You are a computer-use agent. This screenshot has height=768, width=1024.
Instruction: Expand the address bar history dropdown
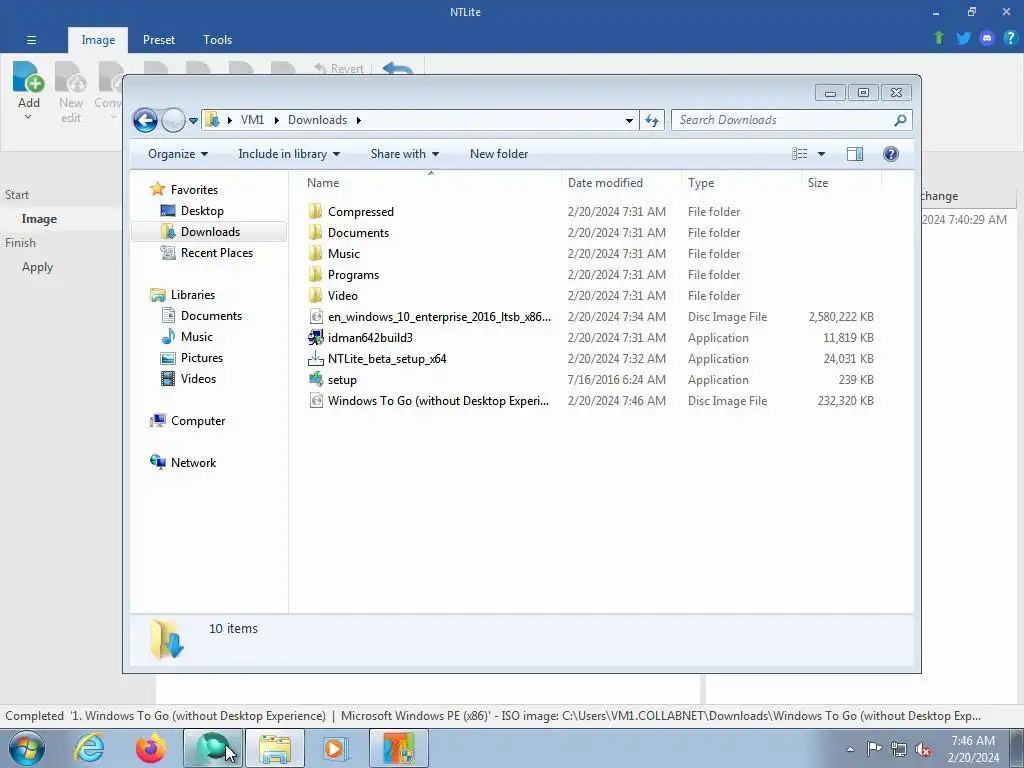tap(629, 120)
